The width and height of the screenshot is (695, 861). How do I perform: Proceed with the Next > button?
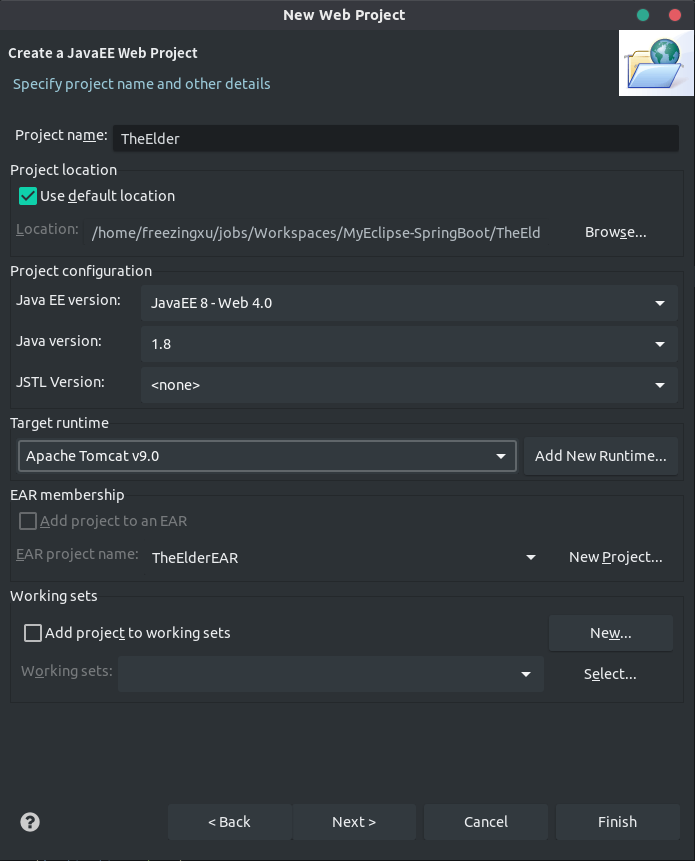coord(354,822)
